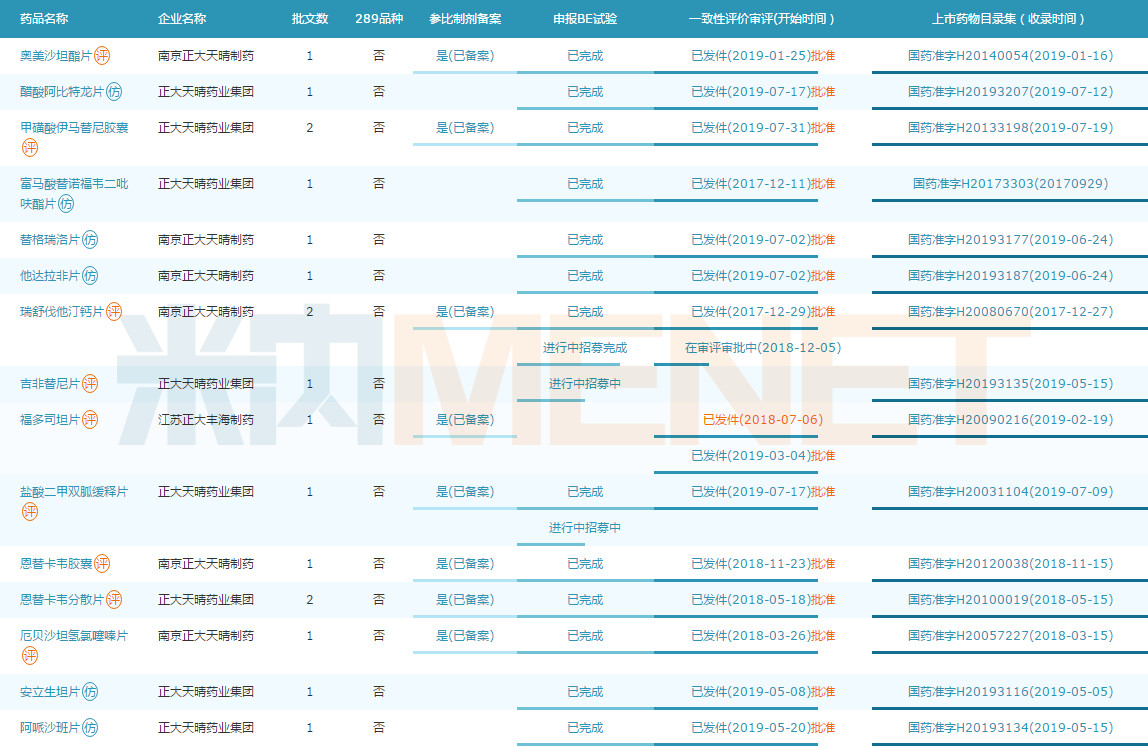Open the 吉非替尼片 drug link

tap(50, 384)
